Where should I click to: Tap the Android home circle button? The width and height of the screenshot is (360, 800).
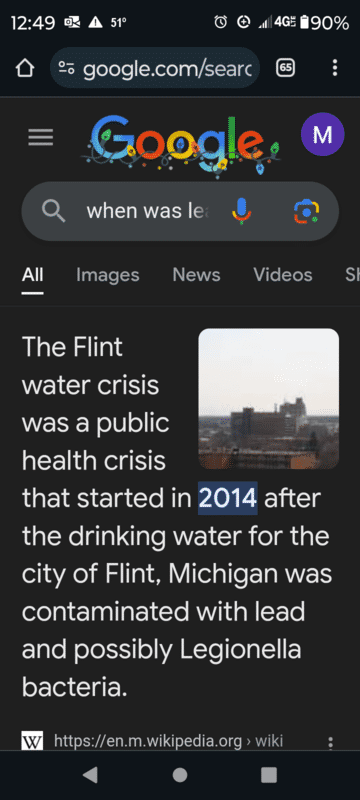coord(179,774)
